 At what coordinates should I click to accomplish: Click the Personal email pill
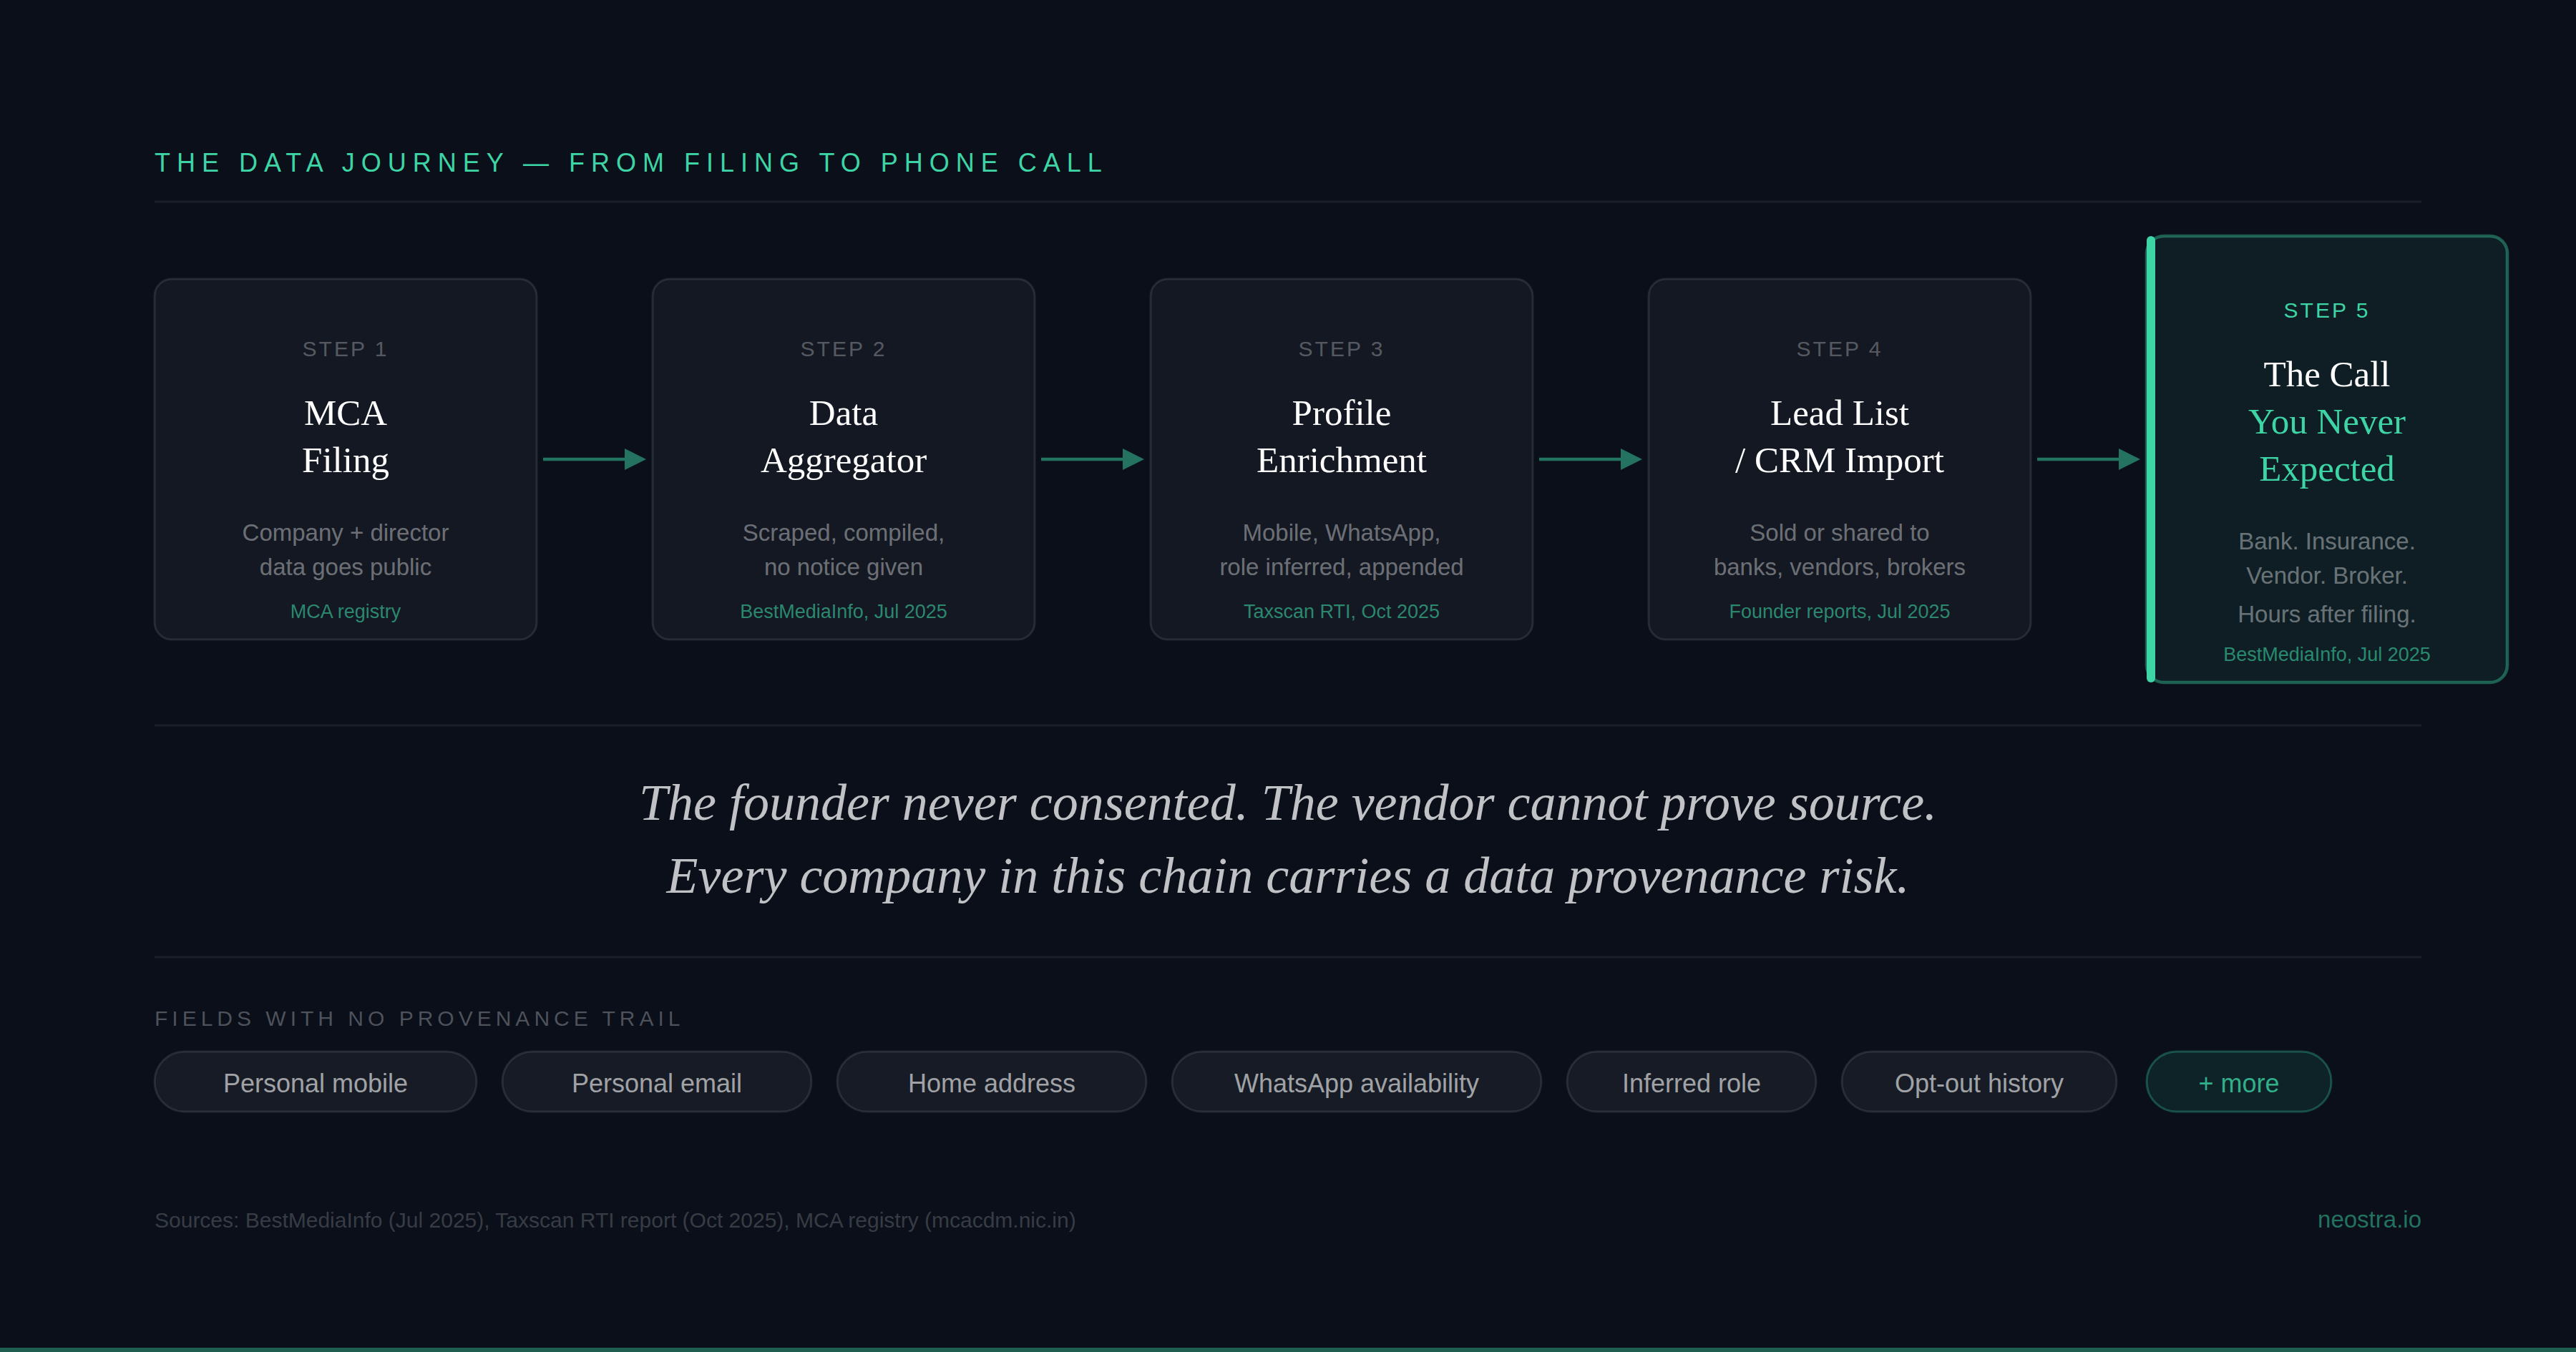coord(656,1082)
